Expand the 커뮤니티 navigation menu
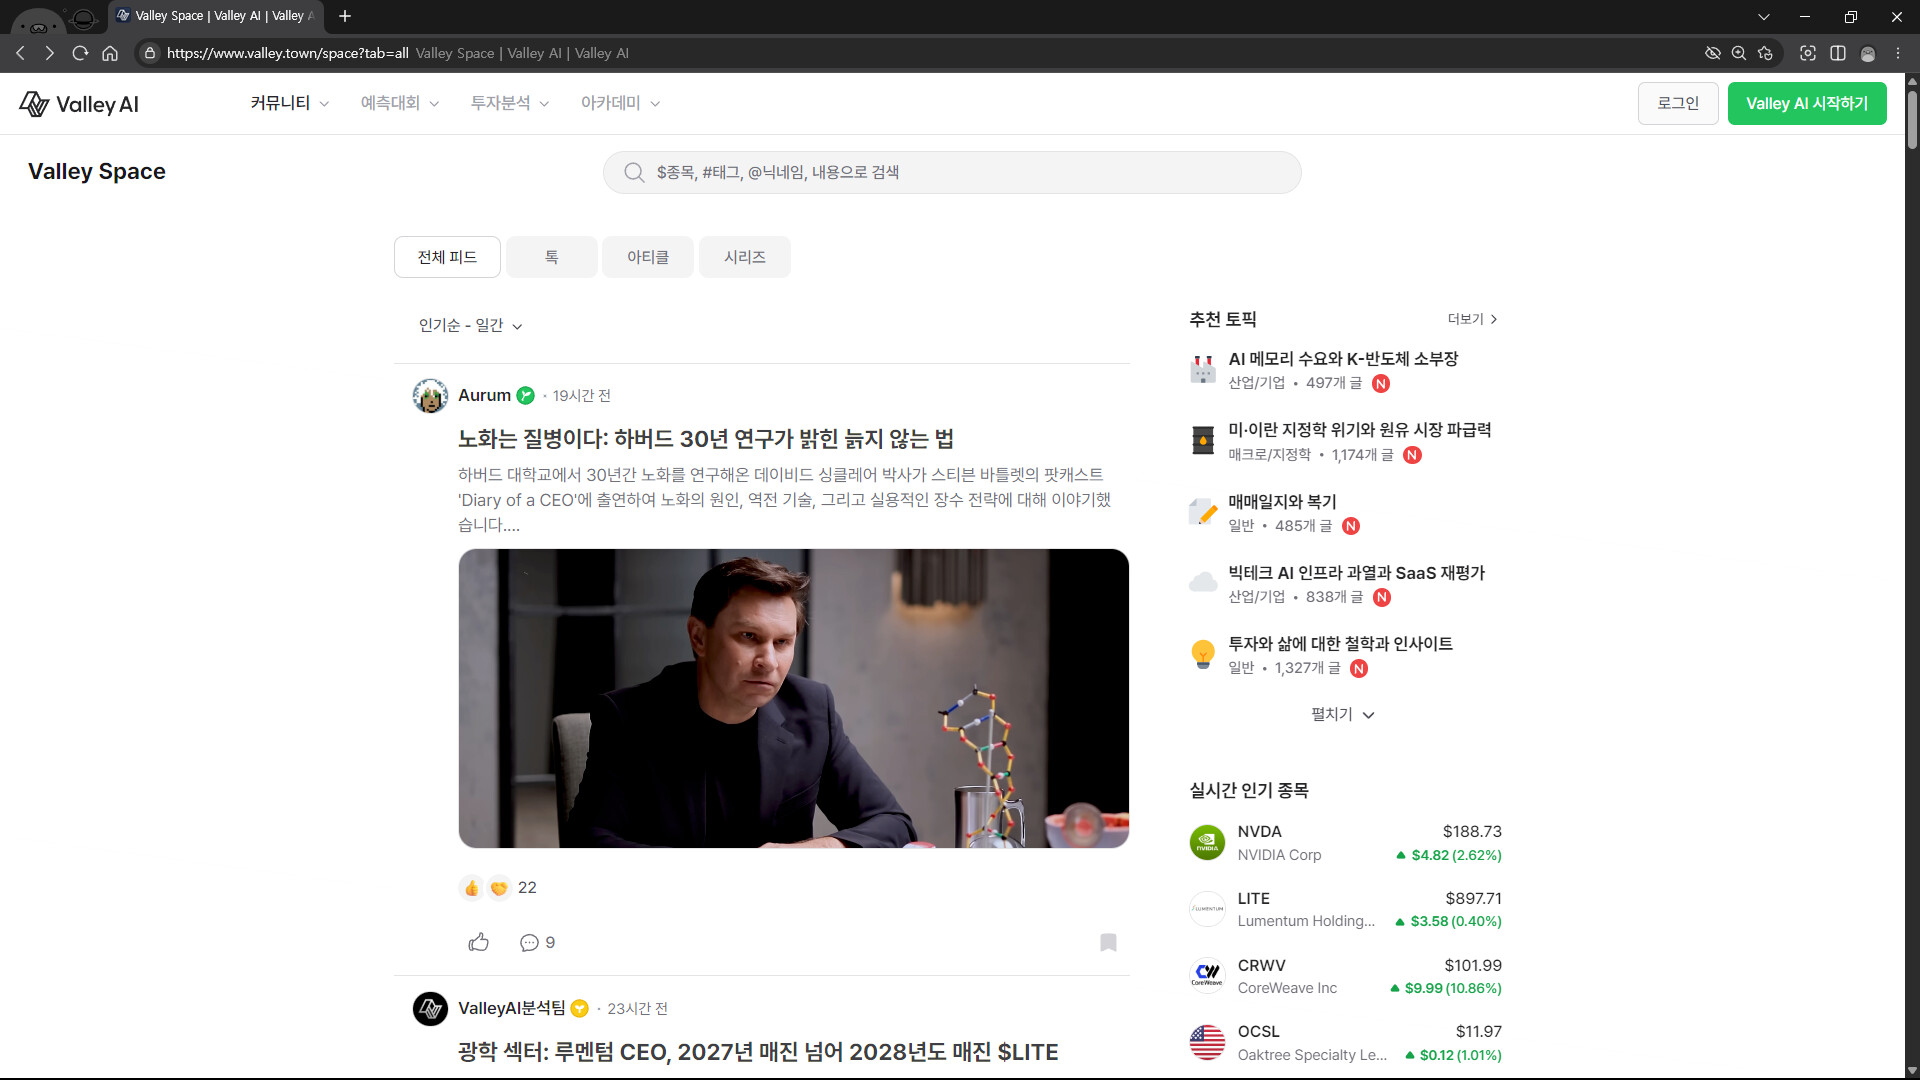This screenshot has width=1920, height=1080. point(289,103)
